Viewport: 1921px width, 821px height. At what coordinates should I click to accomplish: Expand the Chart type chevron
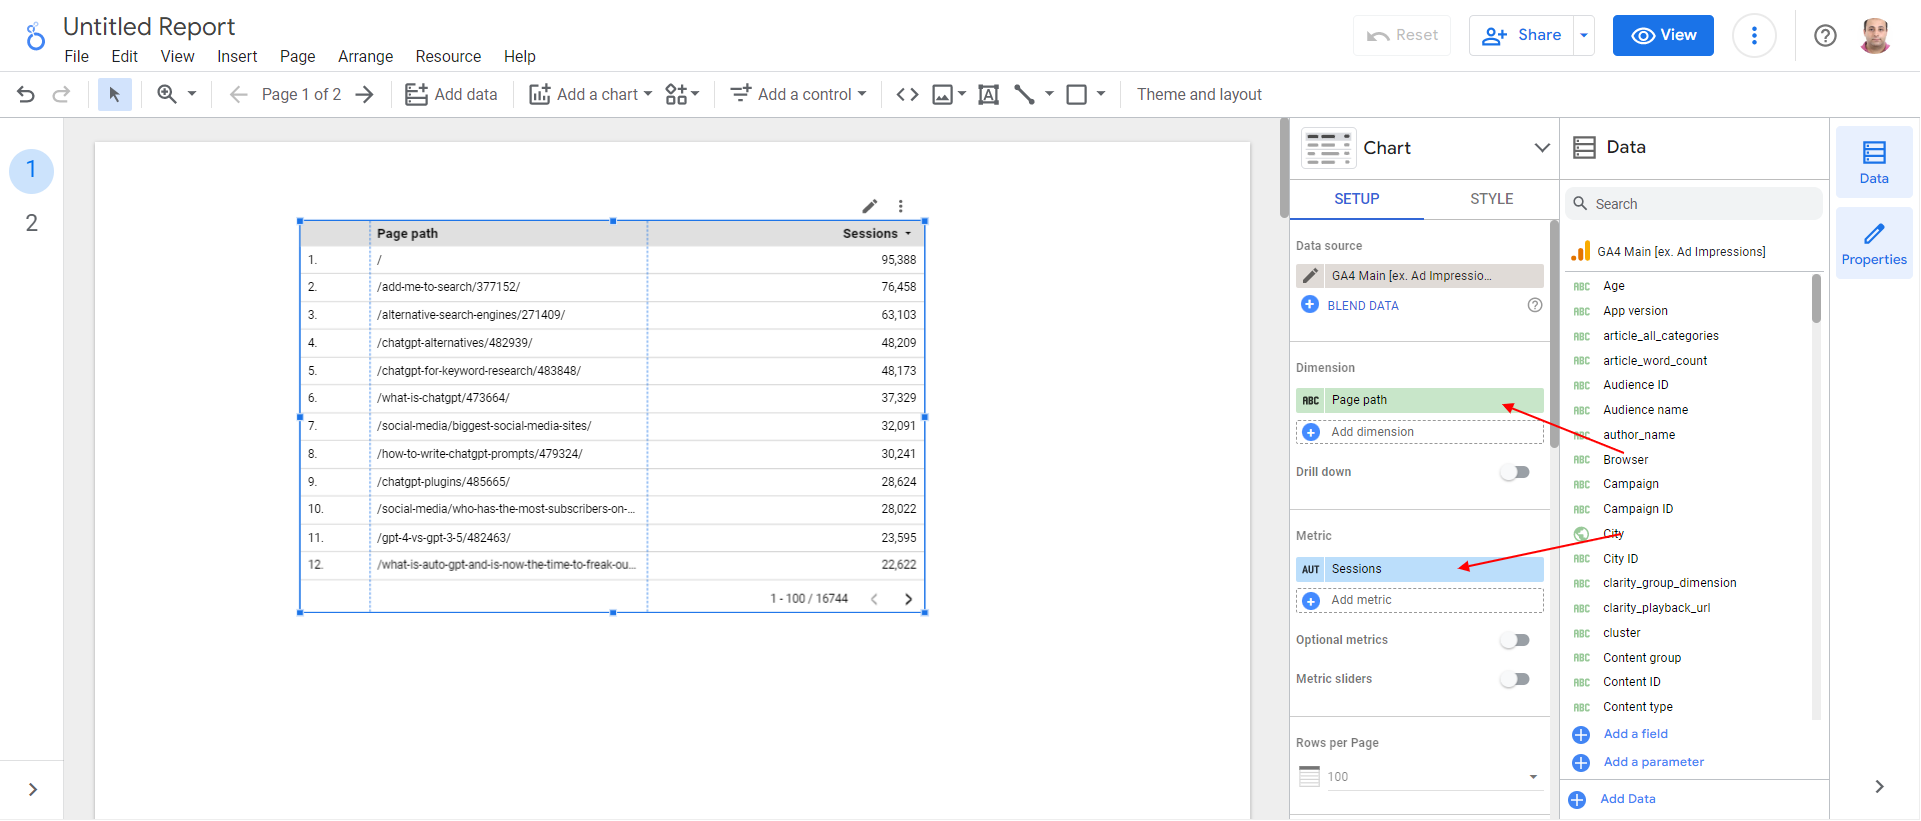(x=1542, y=148)
